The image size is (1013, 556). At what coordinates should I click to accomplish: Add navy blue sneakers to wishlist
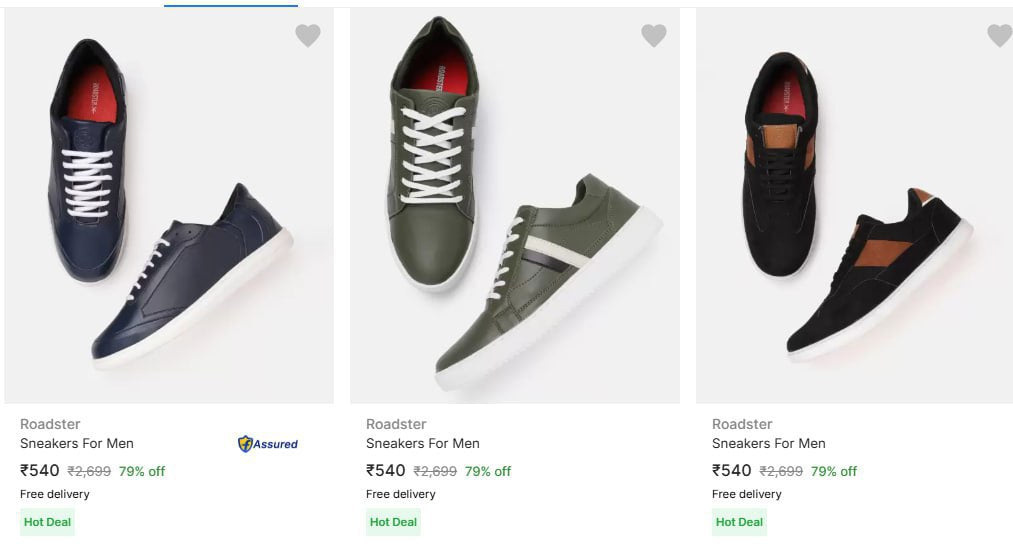(308, 36)
